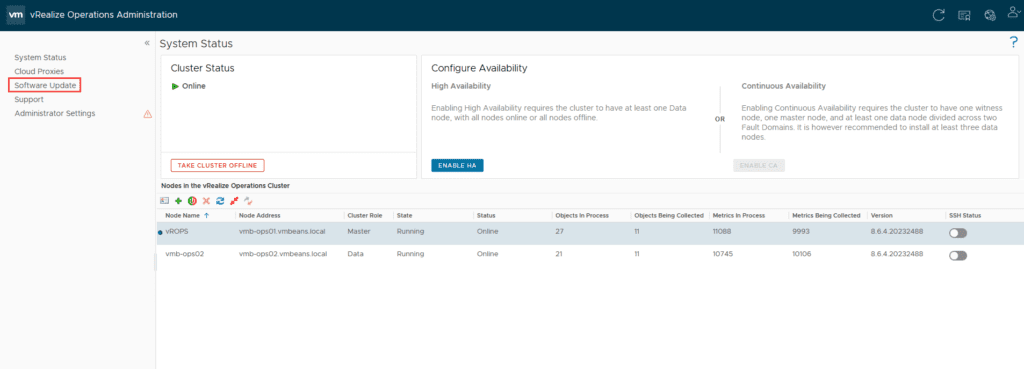Open System Status in the sidebar
The width and height of the screenshot is (1024, 369).
tap(40, 57)
